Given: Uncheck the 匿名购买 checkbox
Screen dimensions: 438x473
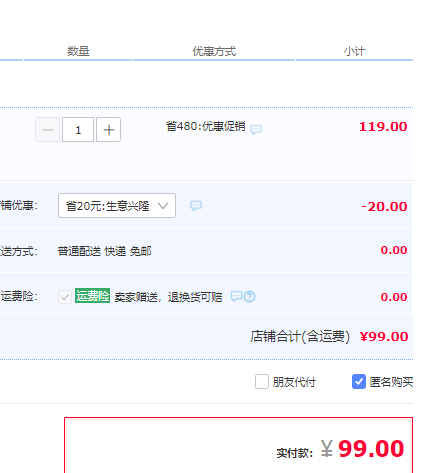Looking at the screenshot, I should point(359,382).
